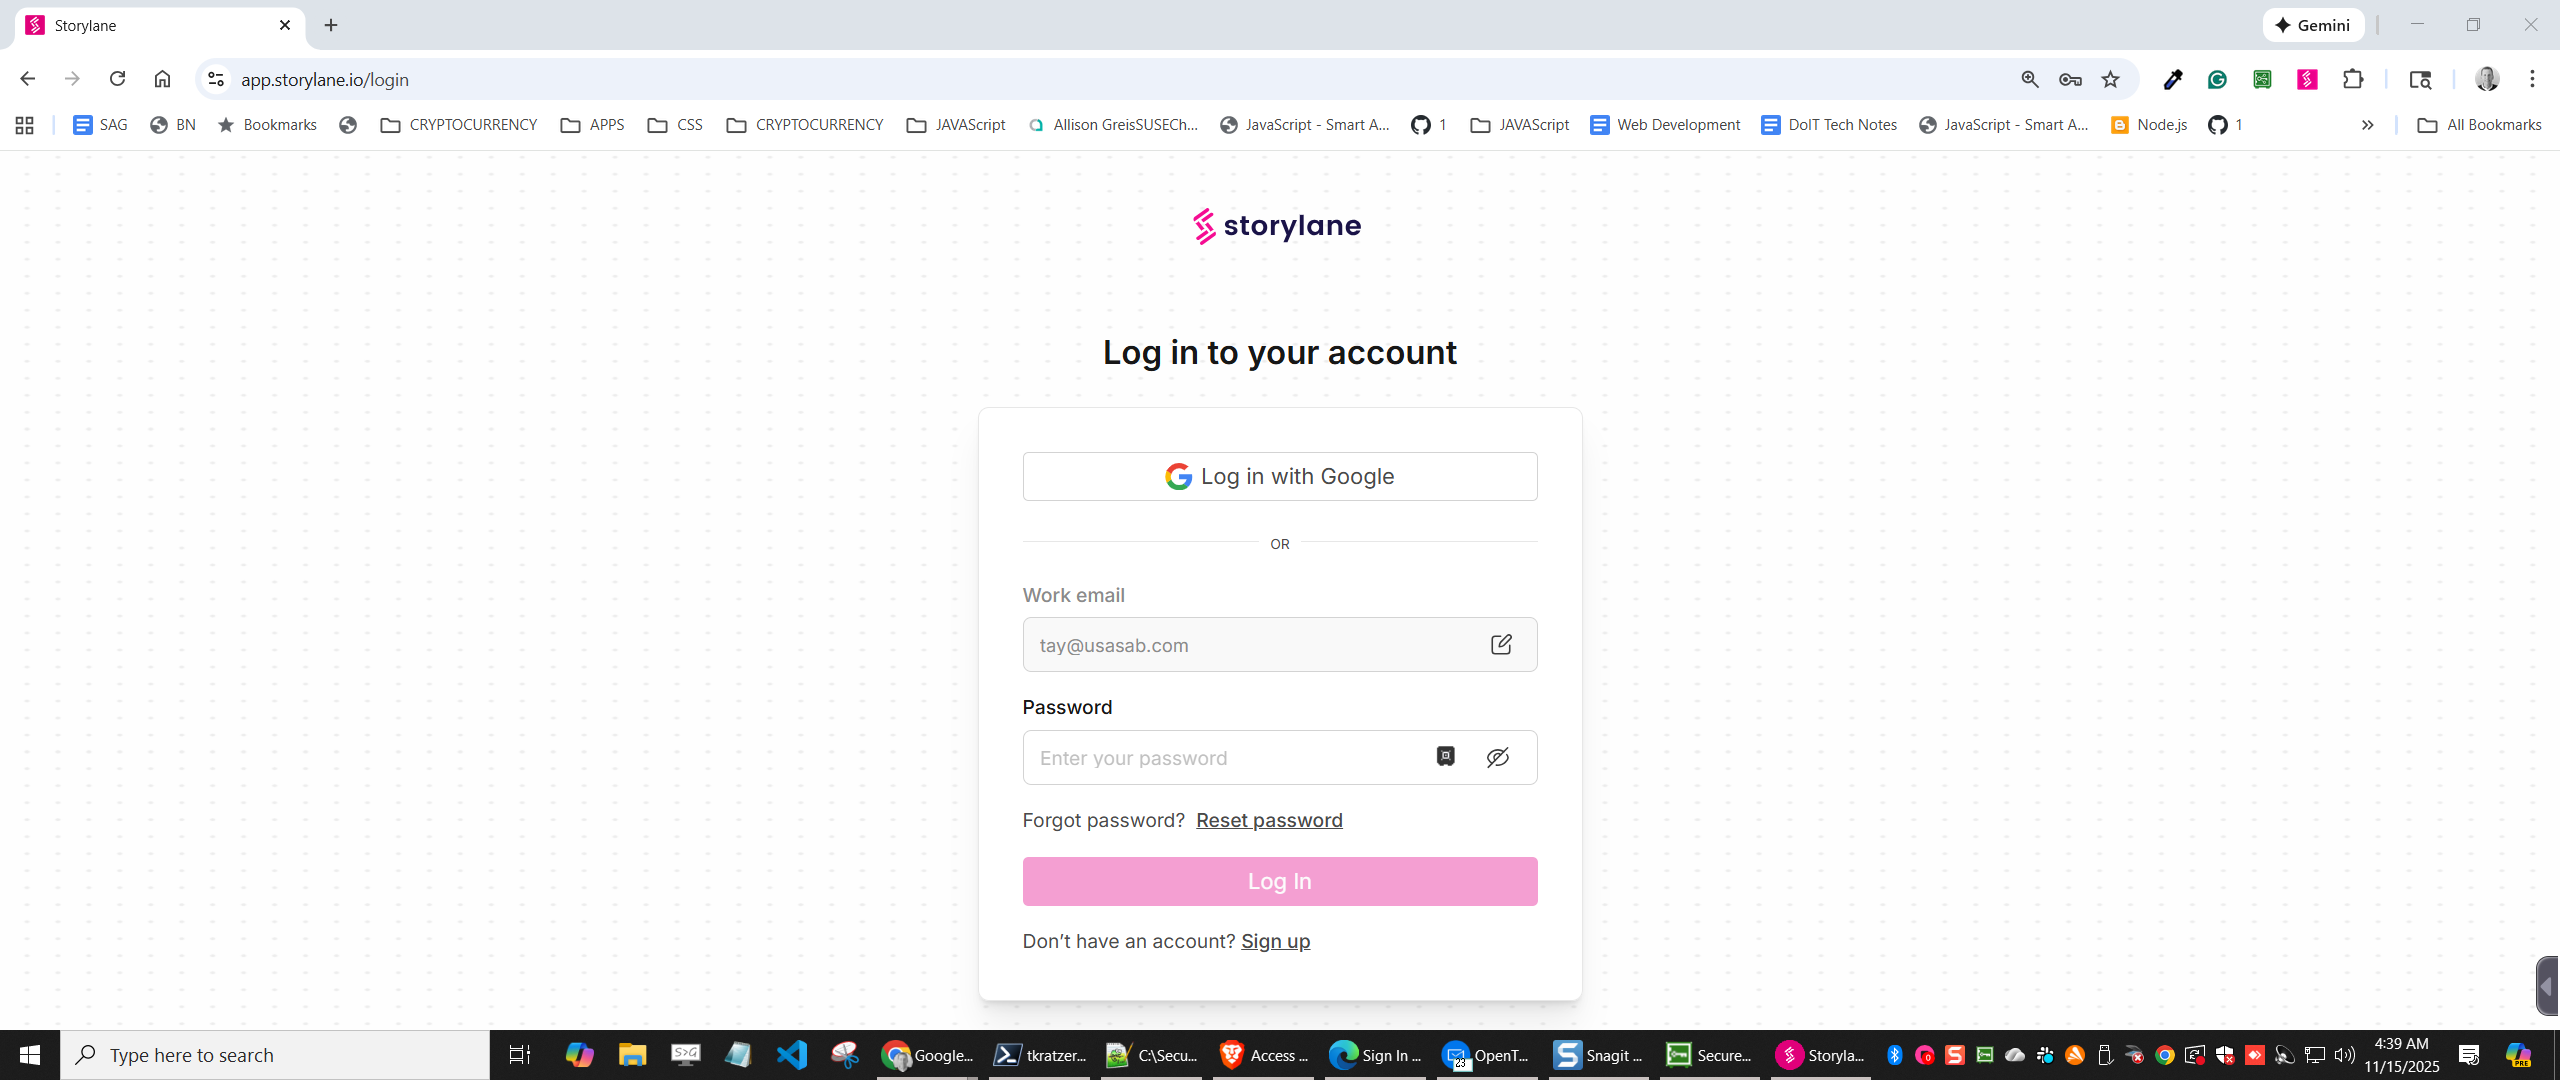
Task: Click the edit email pencil icon
Action: 1500,644
